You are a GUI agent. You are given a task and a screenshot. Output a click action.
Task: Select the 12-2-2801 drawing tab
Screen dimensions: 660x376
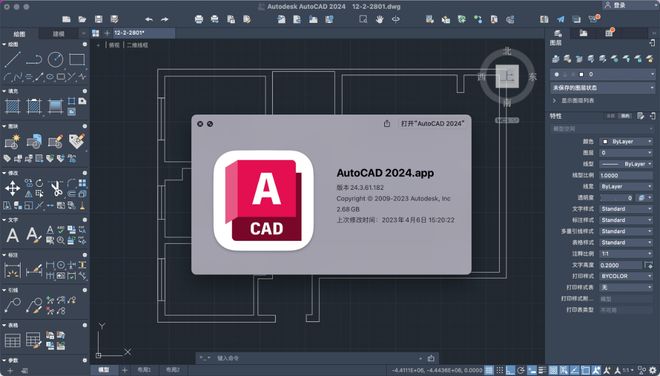click(144, 33)
